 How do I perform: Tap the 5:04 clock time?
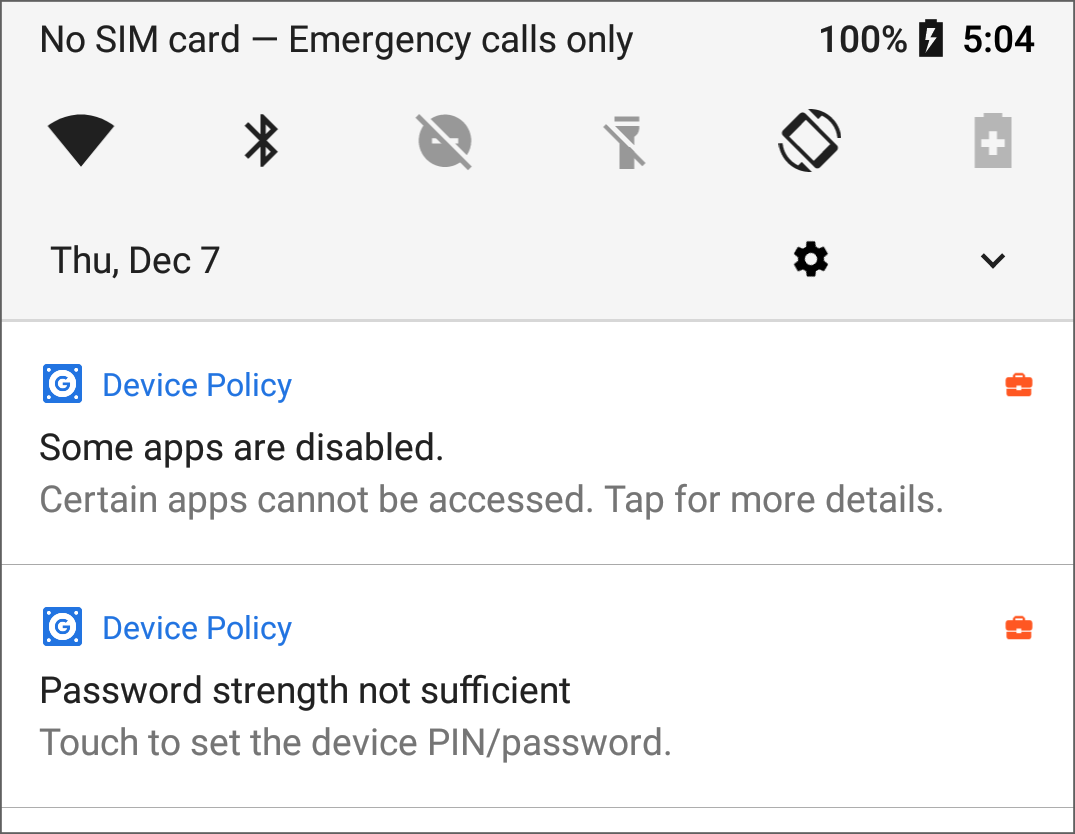click(x=998, y=40)
